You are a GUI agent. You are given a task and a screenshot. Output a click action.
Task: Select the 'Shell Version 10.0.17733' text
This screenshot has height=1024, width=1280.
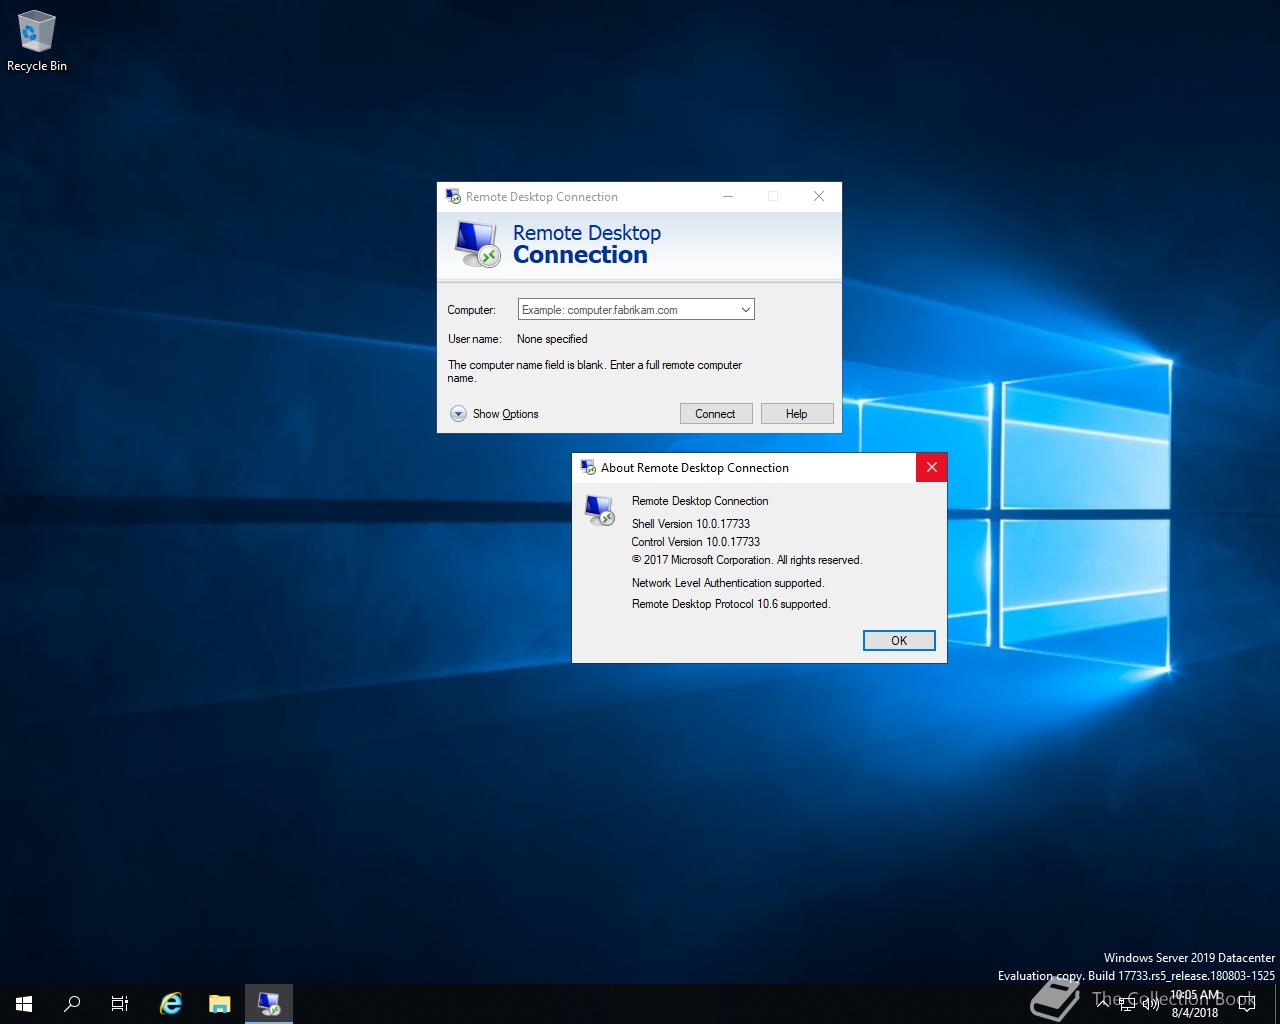tap(691, 524)
